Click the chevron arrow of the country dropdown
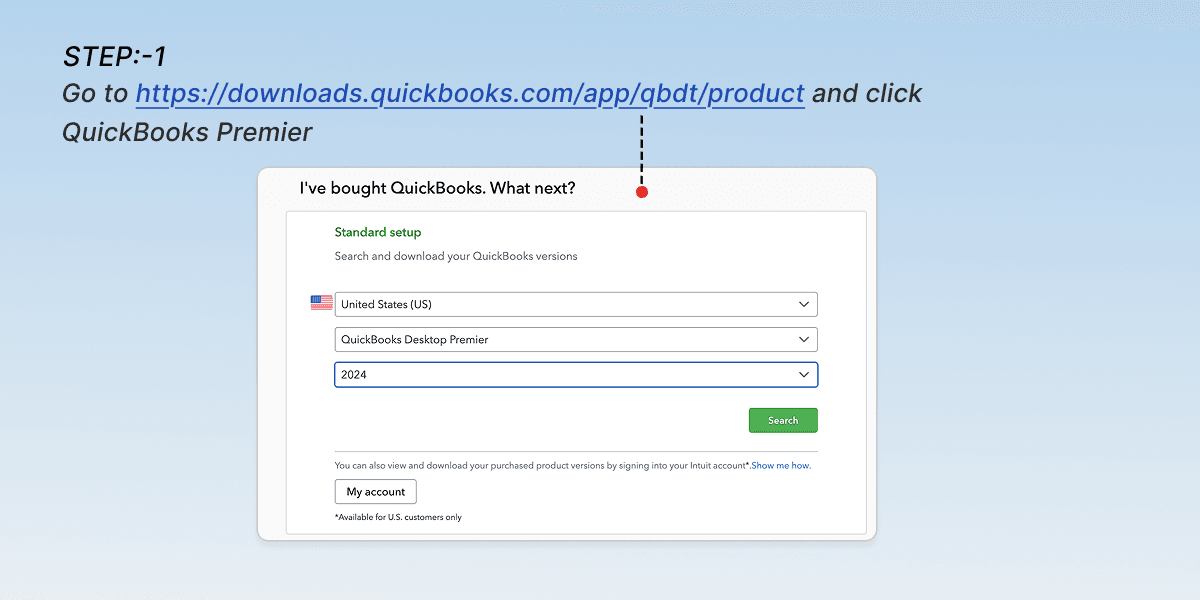Viewport: 1200px width, 600px height. coord(804,304)
